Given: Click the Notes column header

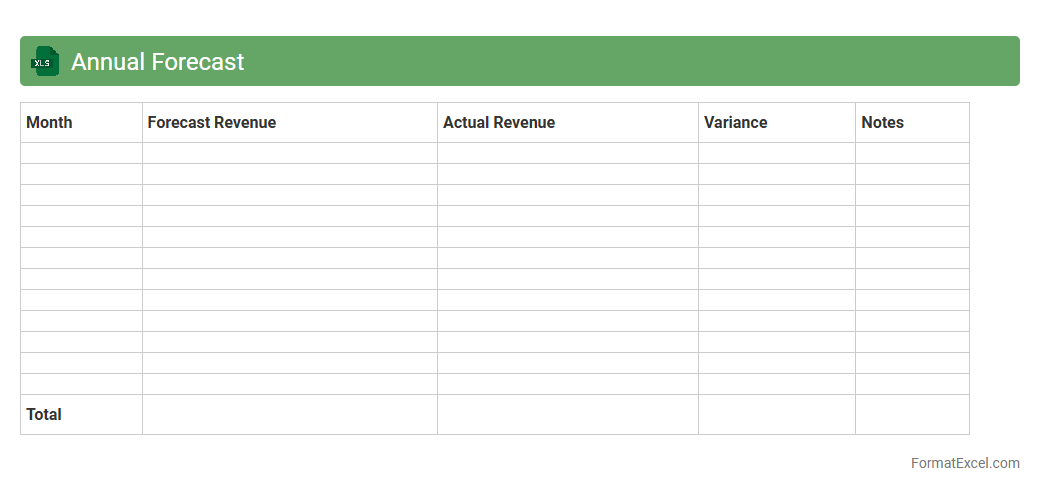Looking at the screenshot, I should [882, 122].
